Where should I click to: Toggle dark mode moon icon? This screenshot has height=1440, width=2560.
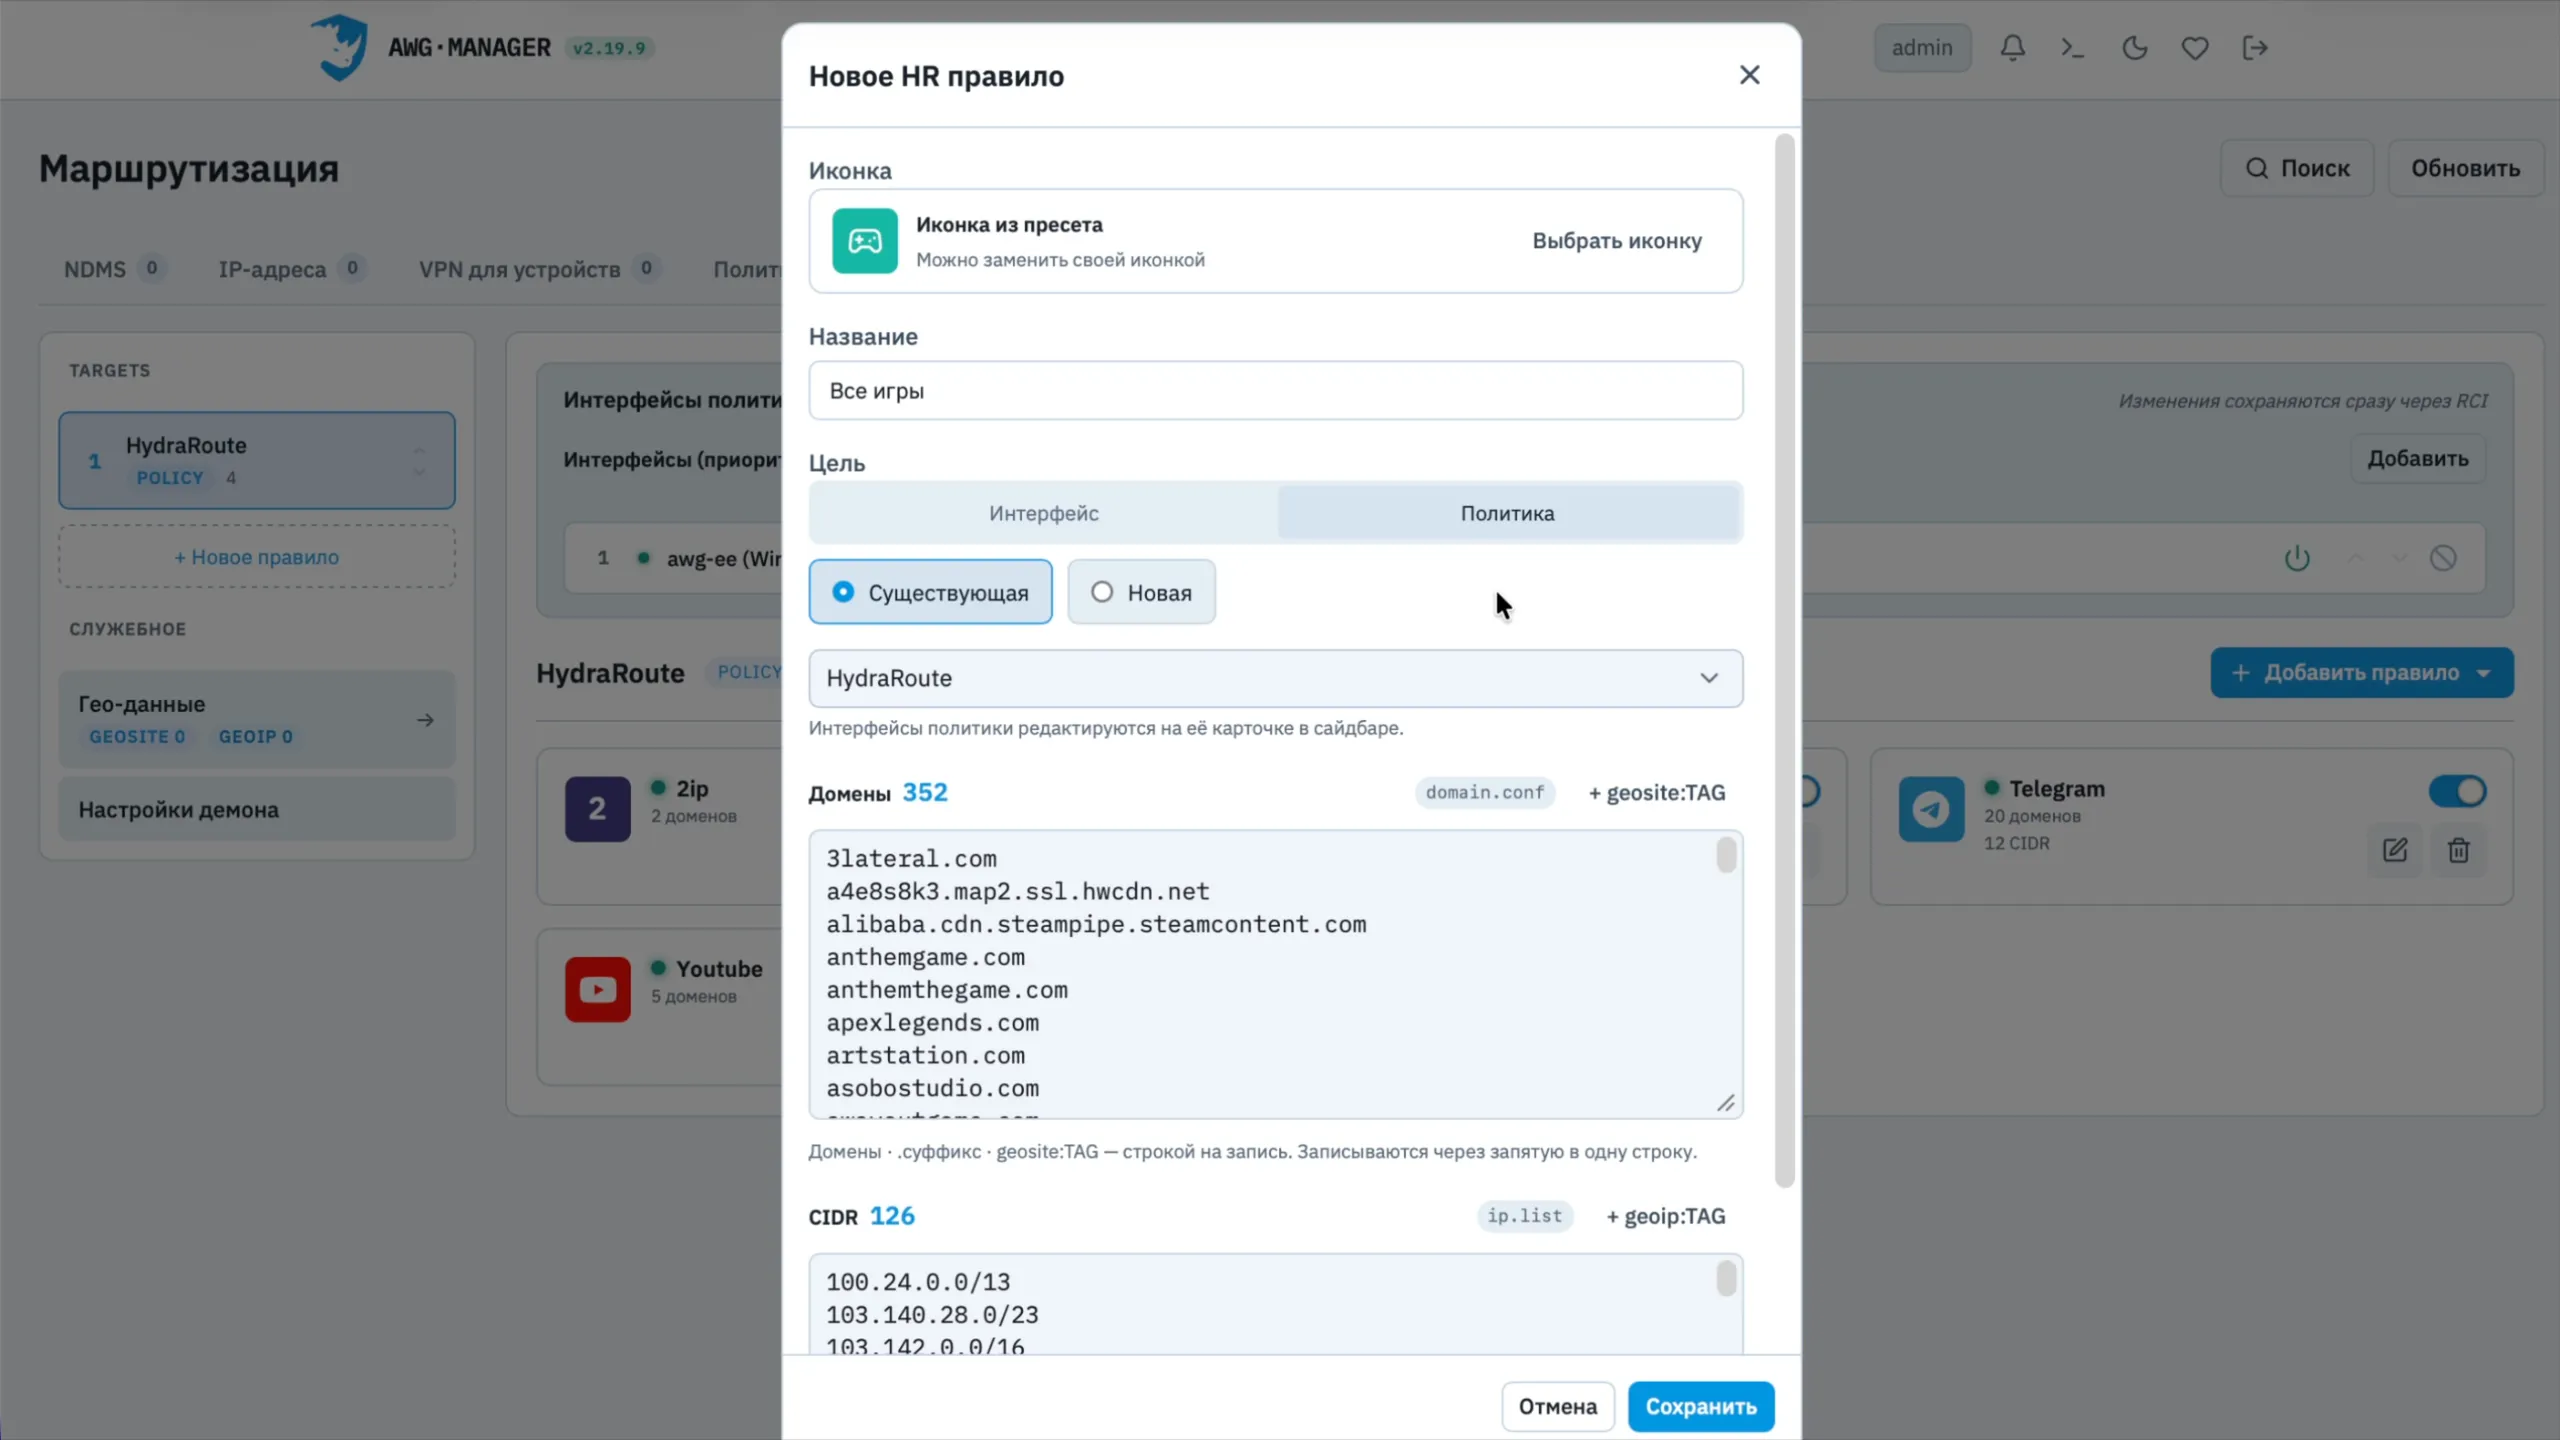[x=2134, y=48]
